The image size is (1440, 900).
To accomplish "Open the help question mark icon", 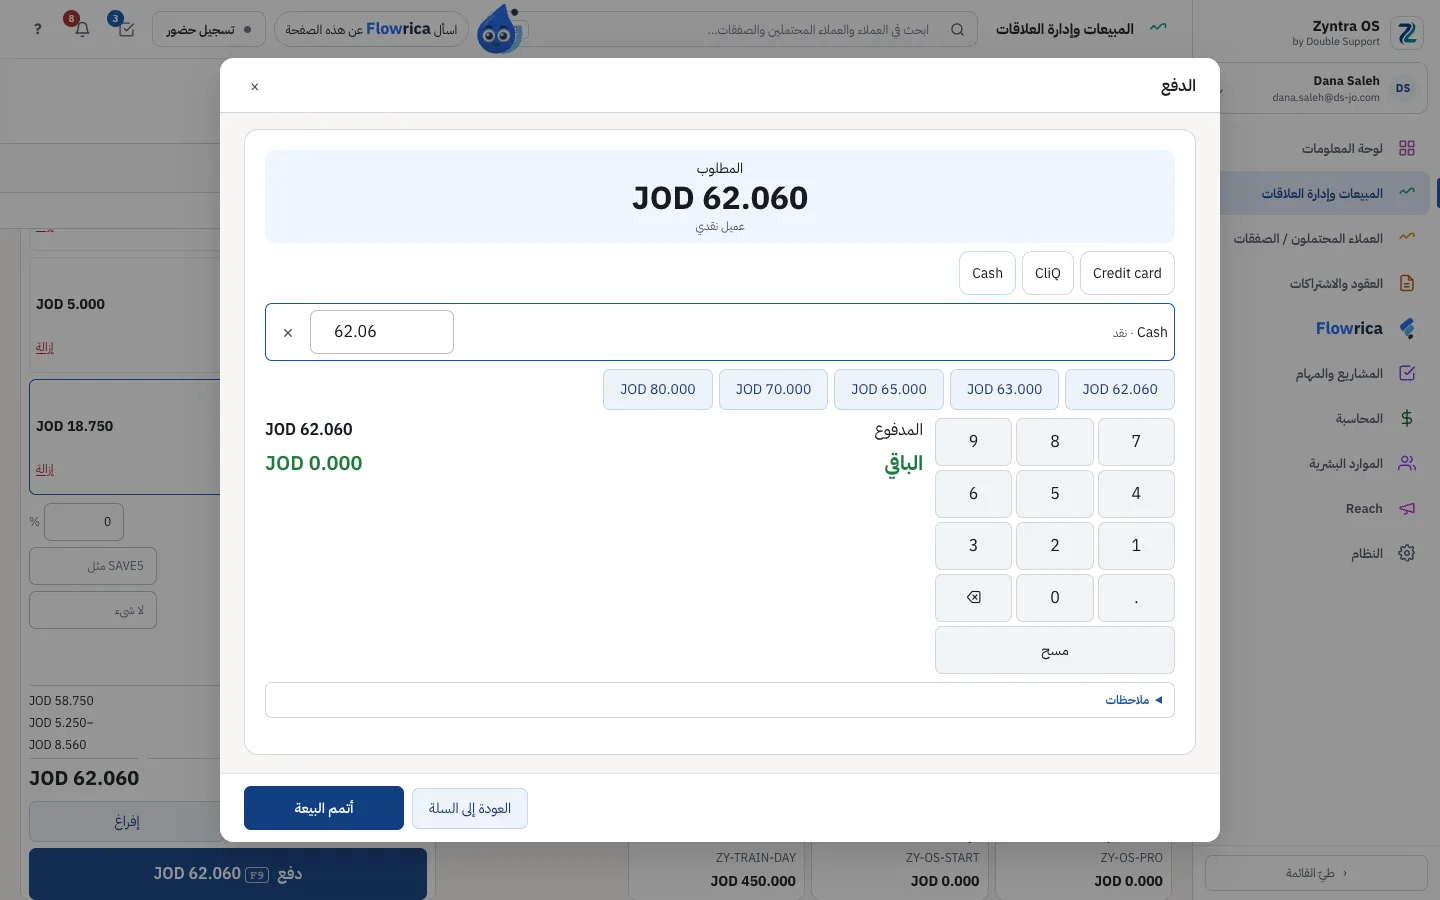I will point(38,29).
